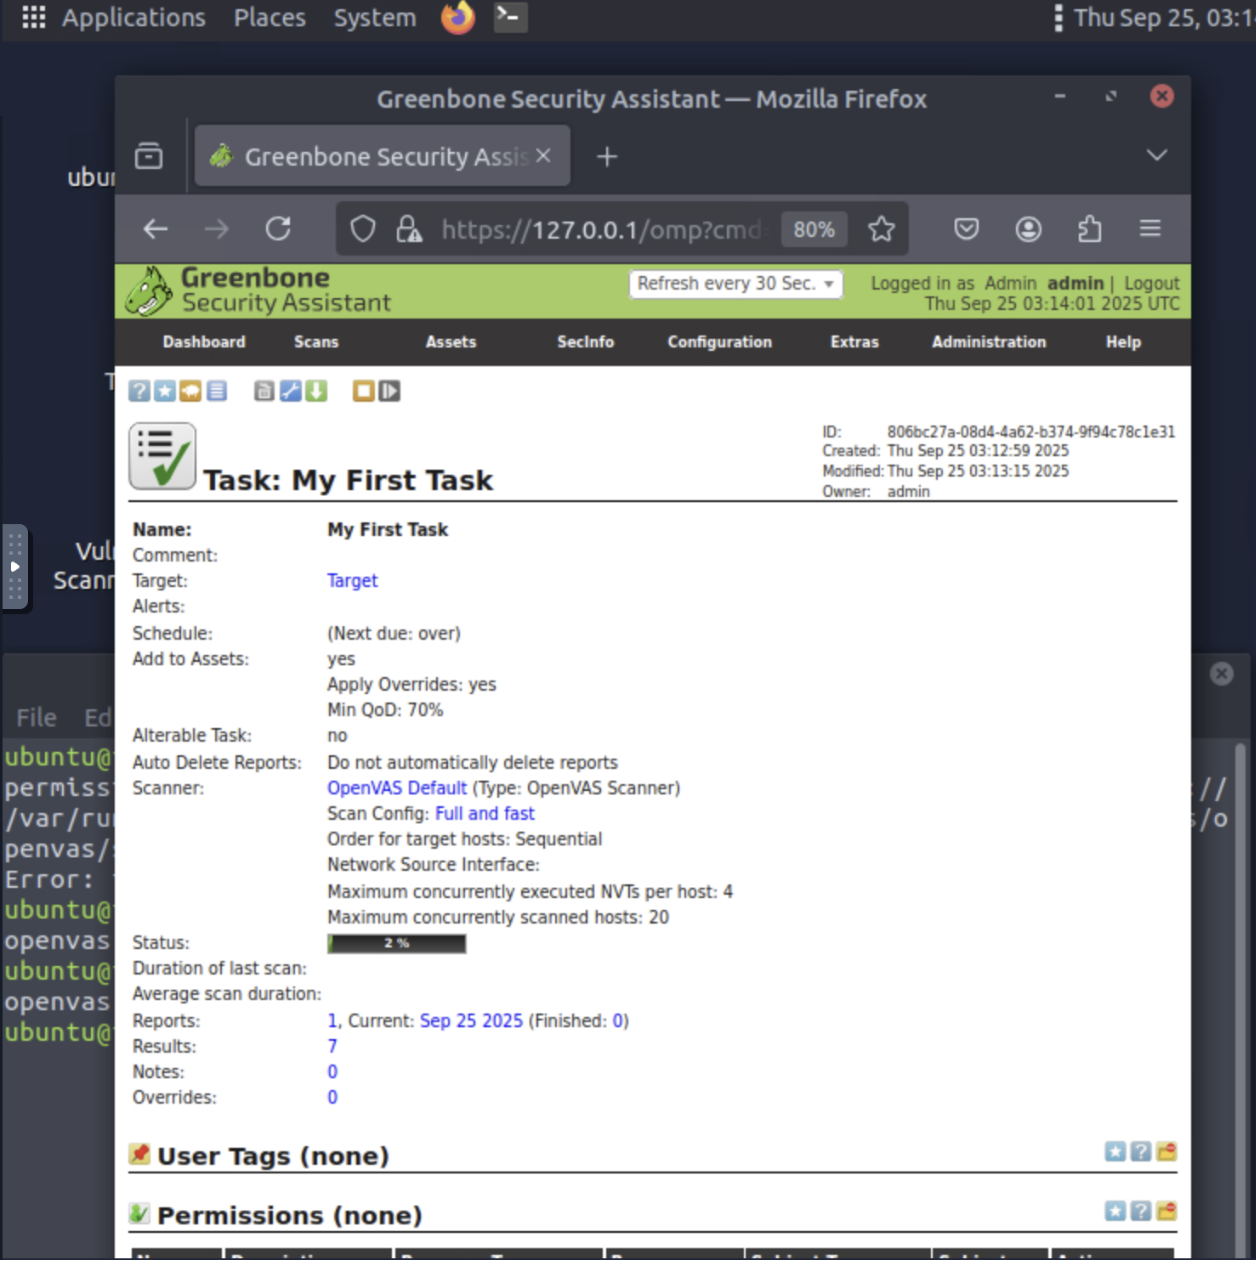
Task: Move task to the trashcan icon
Action: point(264,391)
